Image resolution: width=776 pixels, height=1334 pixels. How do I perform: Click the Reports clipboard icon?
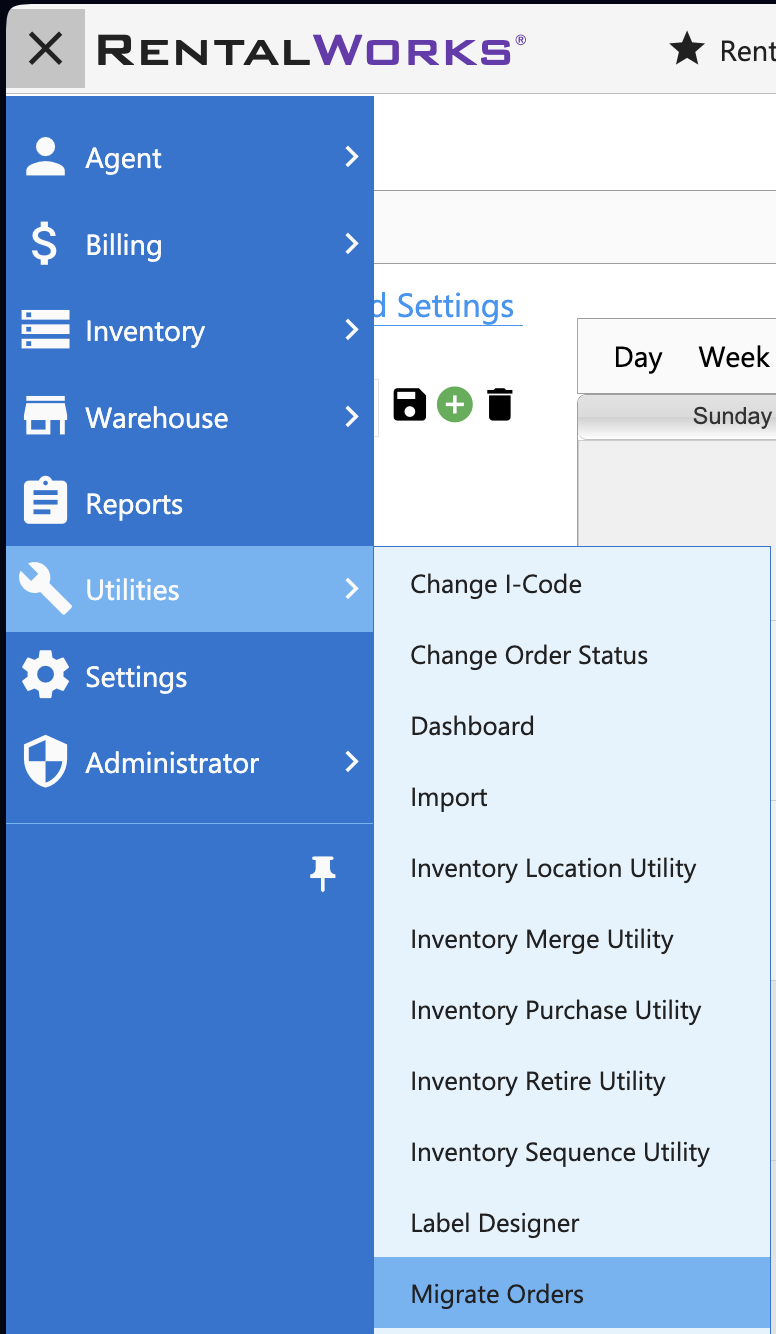pyautogui.click(x=45, y=503)
